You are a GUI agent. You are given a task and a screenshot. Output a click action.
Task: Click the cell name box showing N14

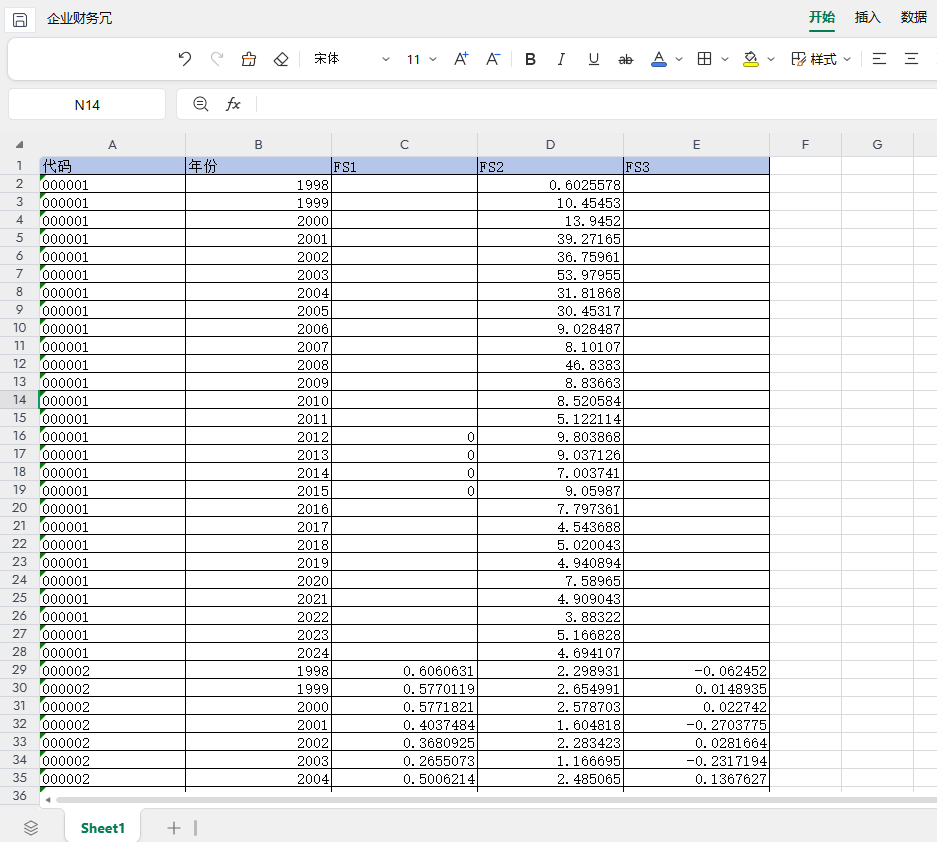click(87, 104)
